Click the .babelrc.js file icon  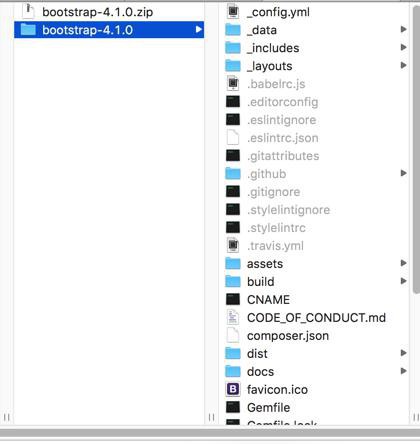point(233,84)
